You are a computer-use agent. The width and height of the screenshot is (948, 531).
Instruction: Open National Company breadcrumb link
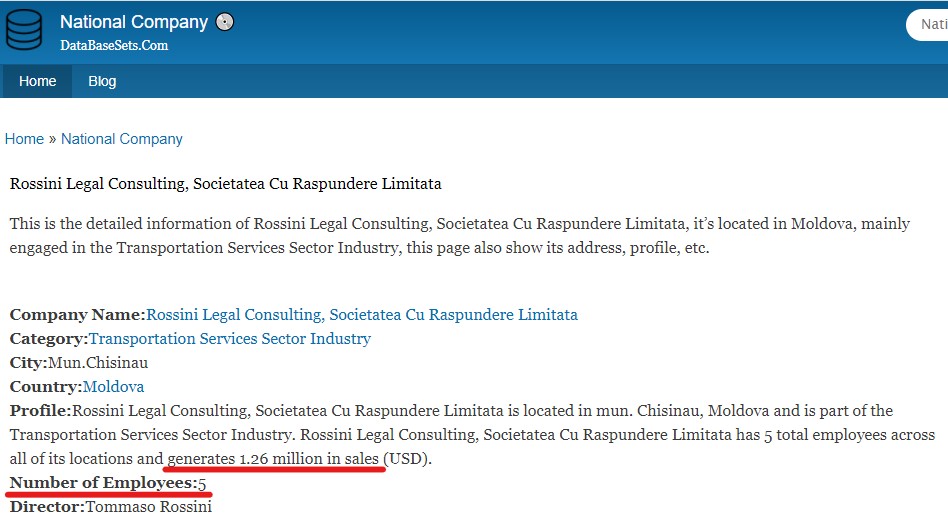pos(122,139)
